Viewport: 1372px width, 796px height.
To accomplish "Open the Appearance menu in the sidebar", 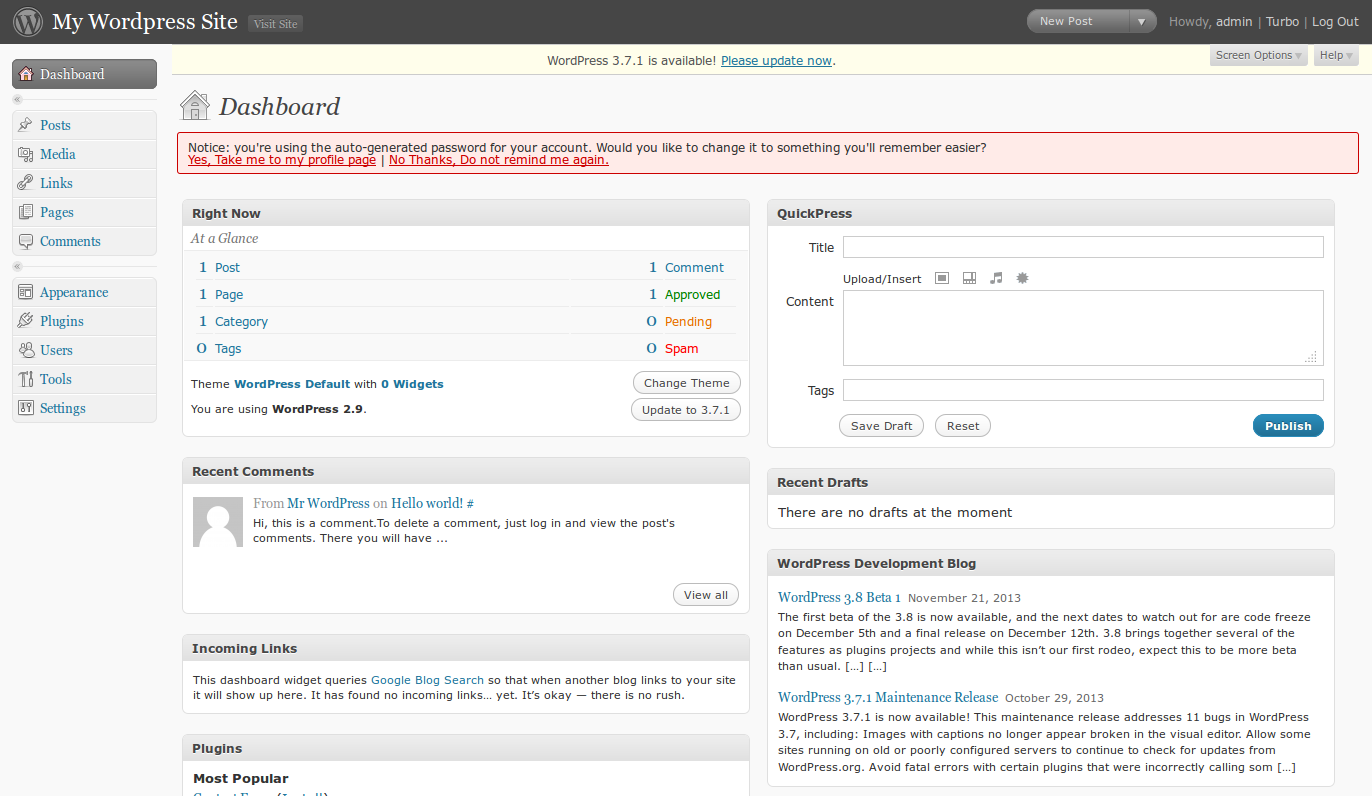I will pos(73,292).
